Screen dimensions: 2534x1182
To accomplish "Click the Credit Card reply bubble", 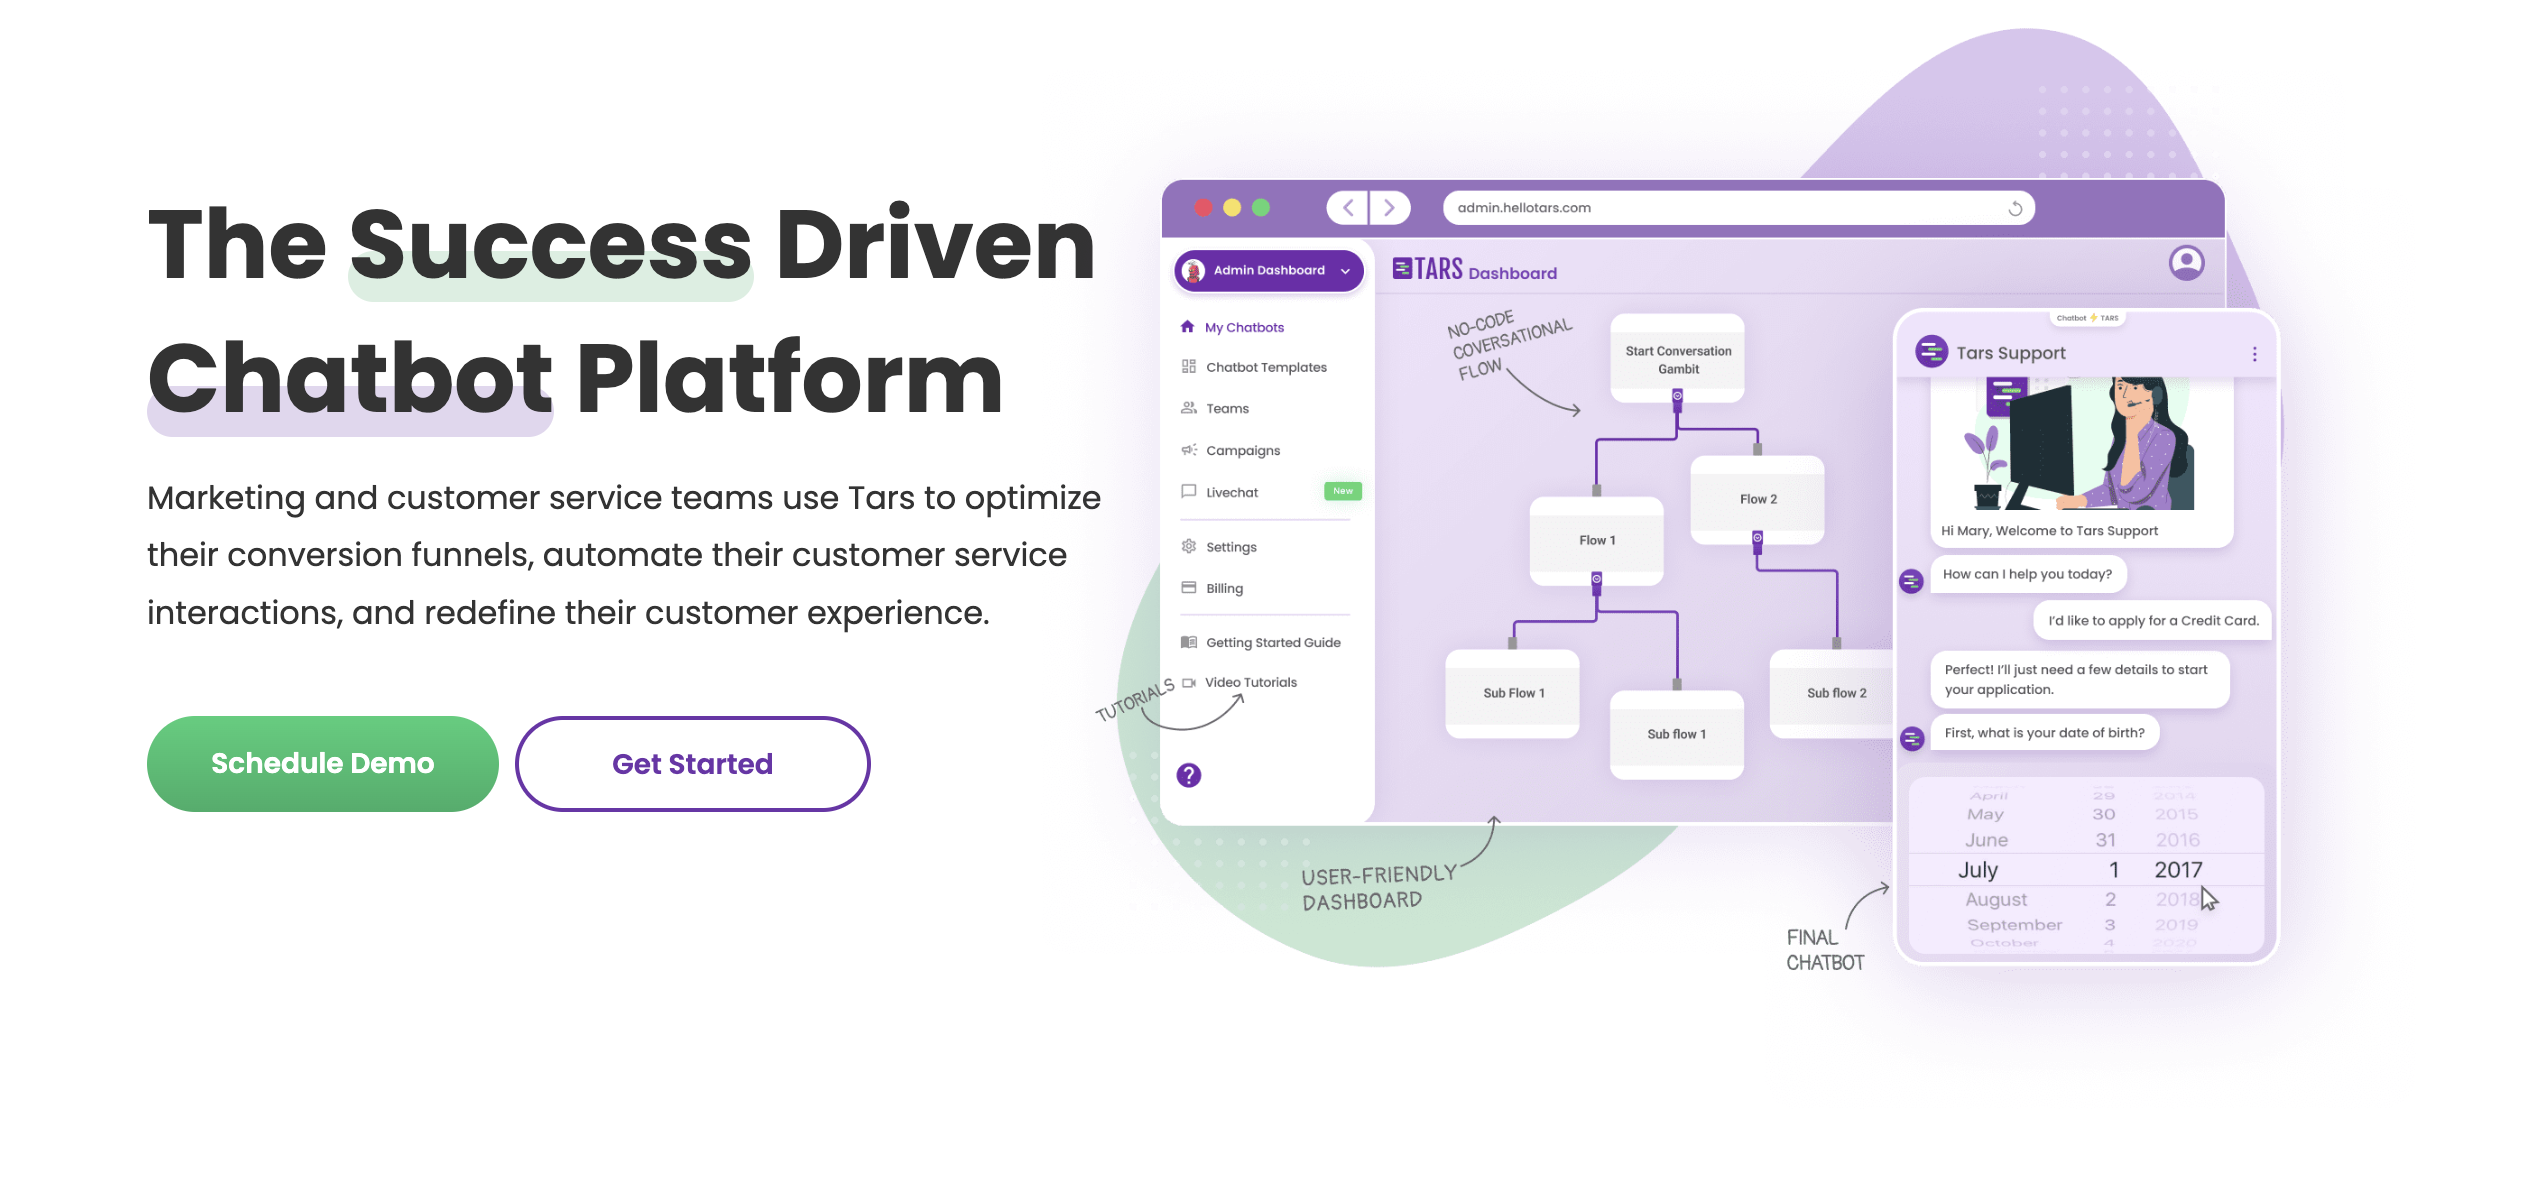I will [x=2153, y=621].
